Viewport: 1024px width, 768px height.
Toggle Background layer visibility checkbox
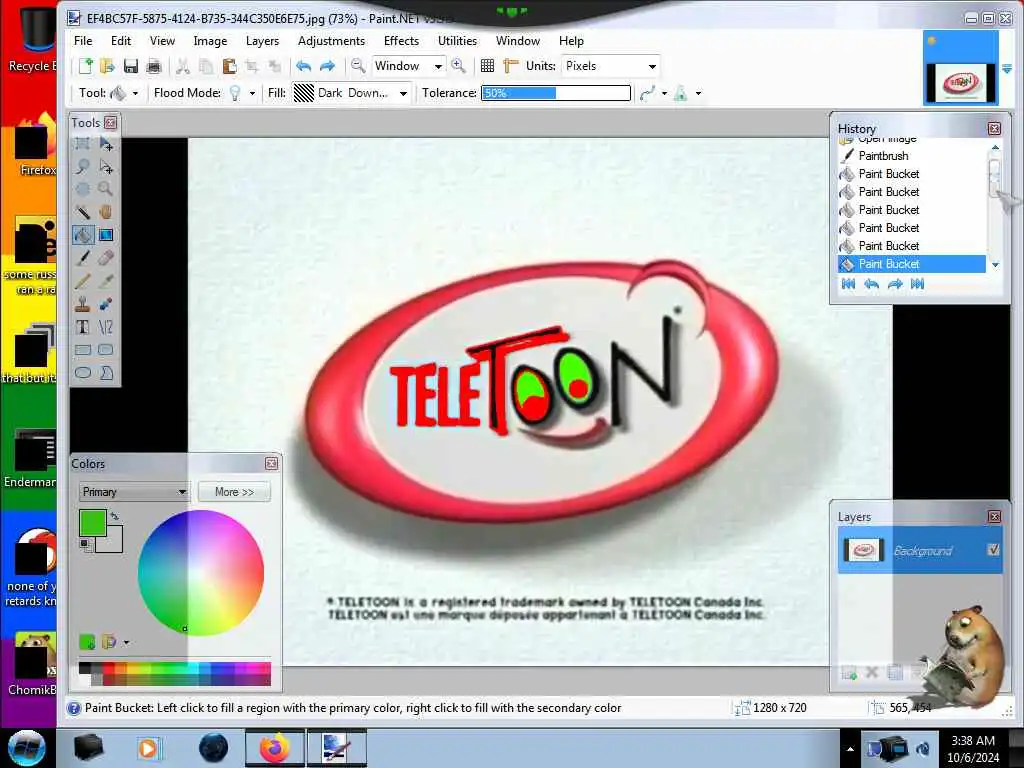tap(993, 550)
